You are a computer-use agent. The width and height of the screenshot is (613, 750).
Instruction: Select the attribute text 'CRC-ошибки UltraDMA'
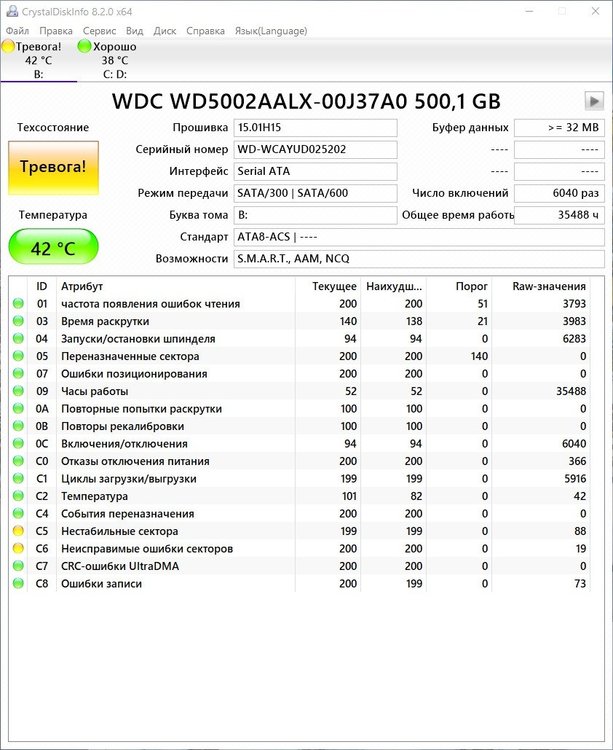coord(120,566)
